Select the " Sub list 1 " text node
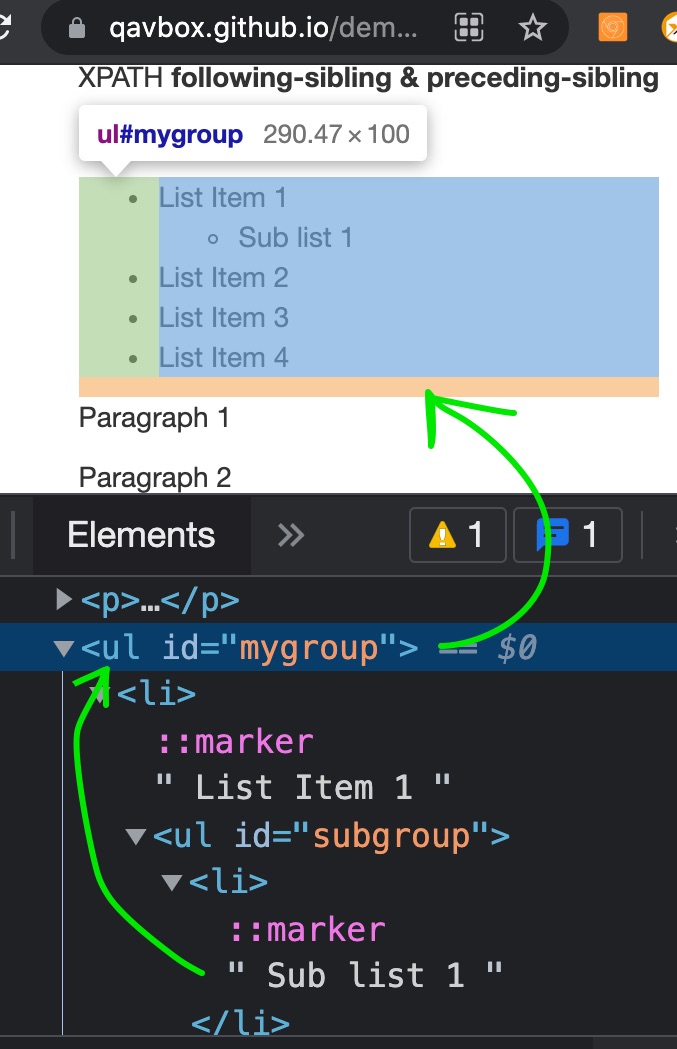Screen dimensions: 677x1049 click(x=365, y=974)
